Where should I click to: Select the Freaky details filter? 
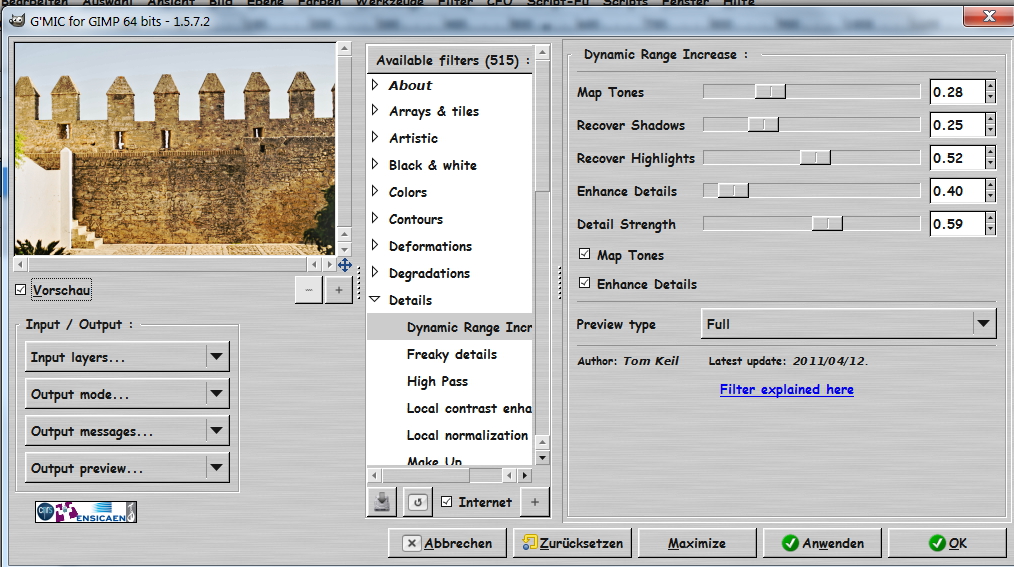point(451,354)
